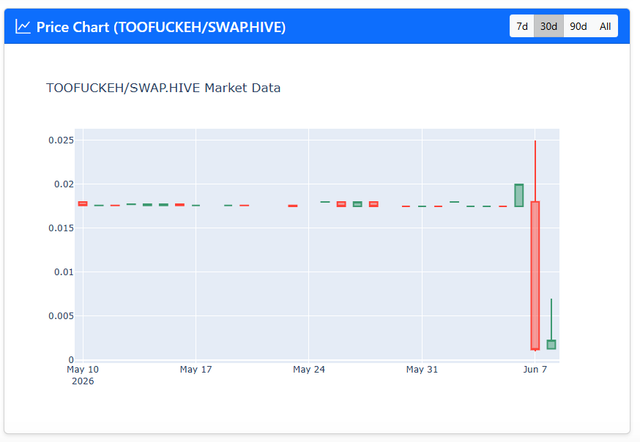Click the 0.01 y-axis label

point(64,272)
